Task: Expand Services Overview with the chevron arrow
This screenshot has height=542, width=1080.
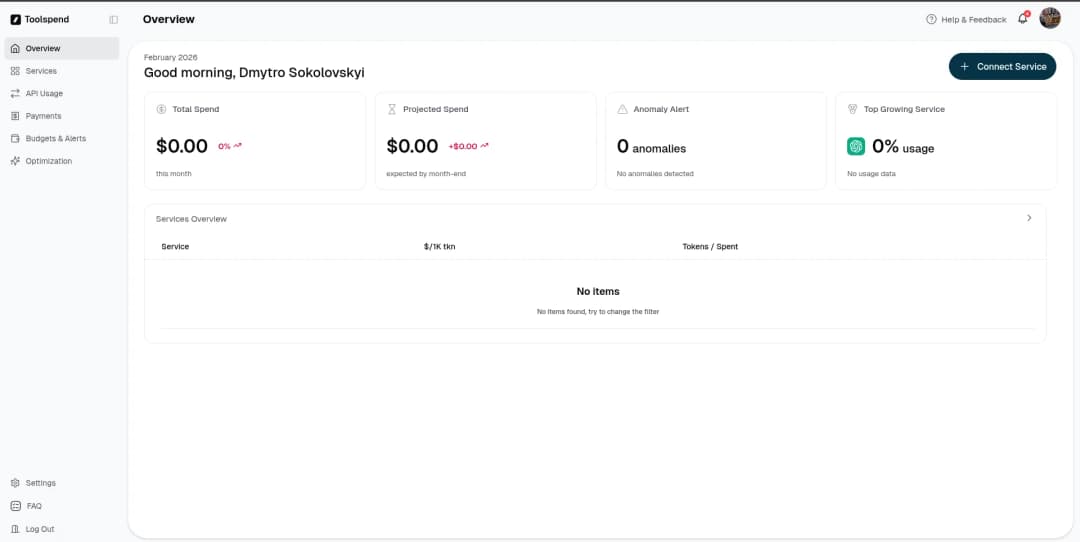Action: [1029, 218]
